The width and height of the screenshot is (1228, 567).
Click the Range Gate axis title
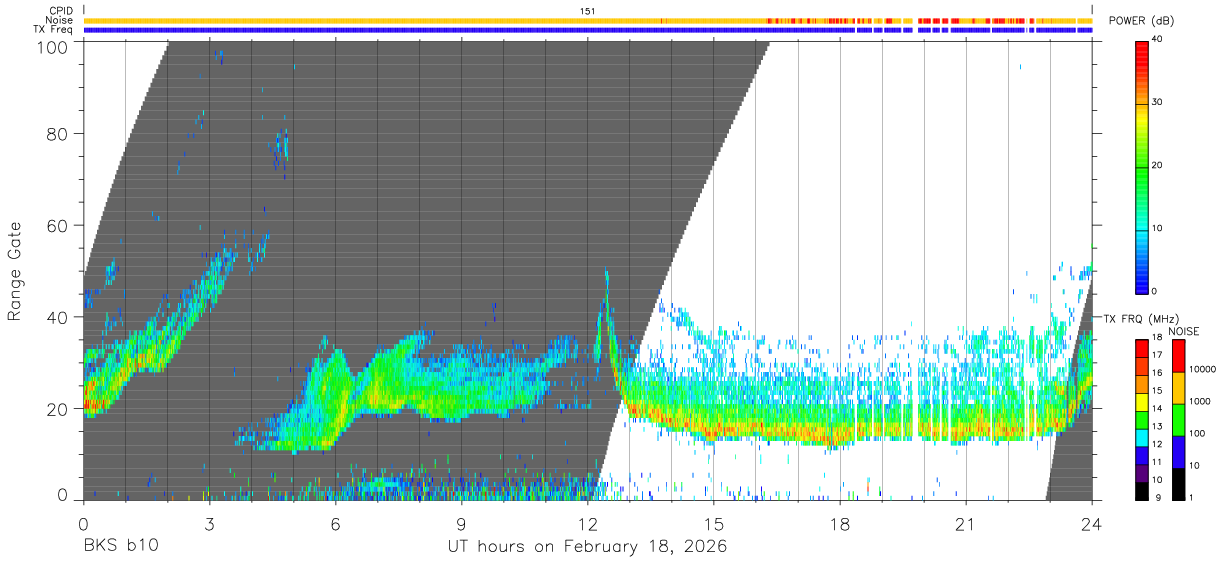[16, 272]
